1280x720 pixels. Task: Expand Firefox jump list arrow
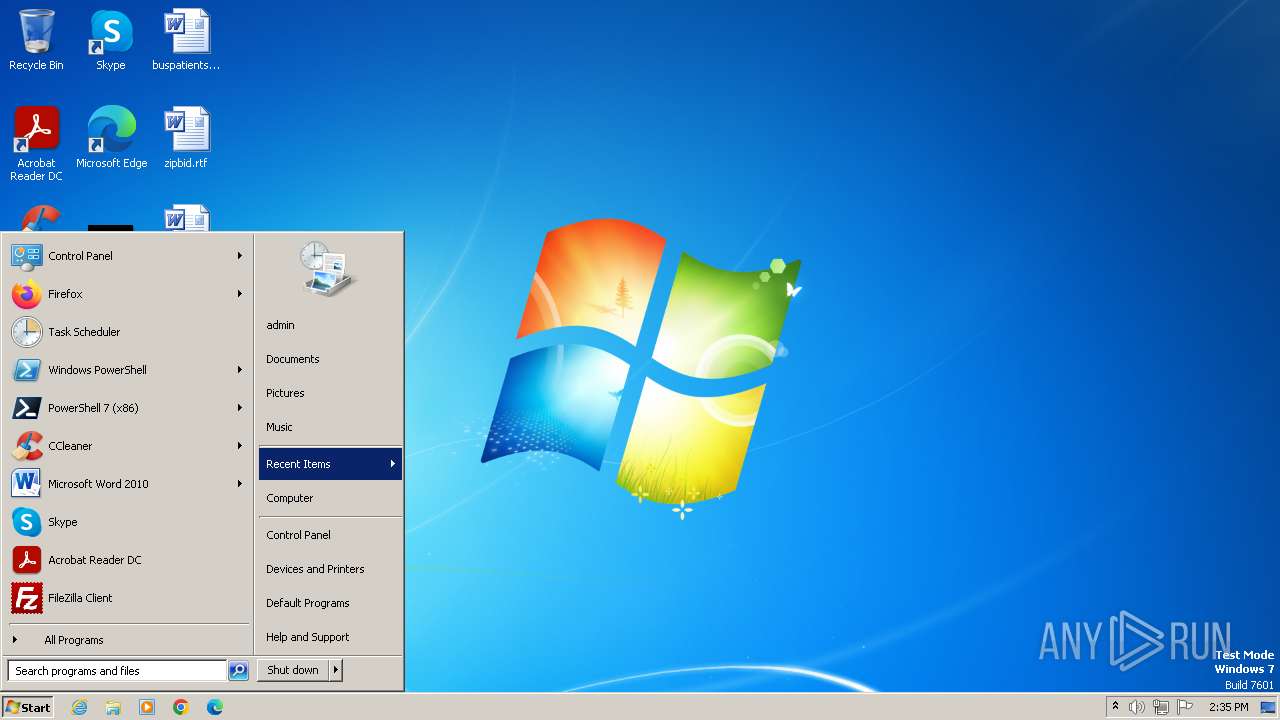(x=240, y=294)
